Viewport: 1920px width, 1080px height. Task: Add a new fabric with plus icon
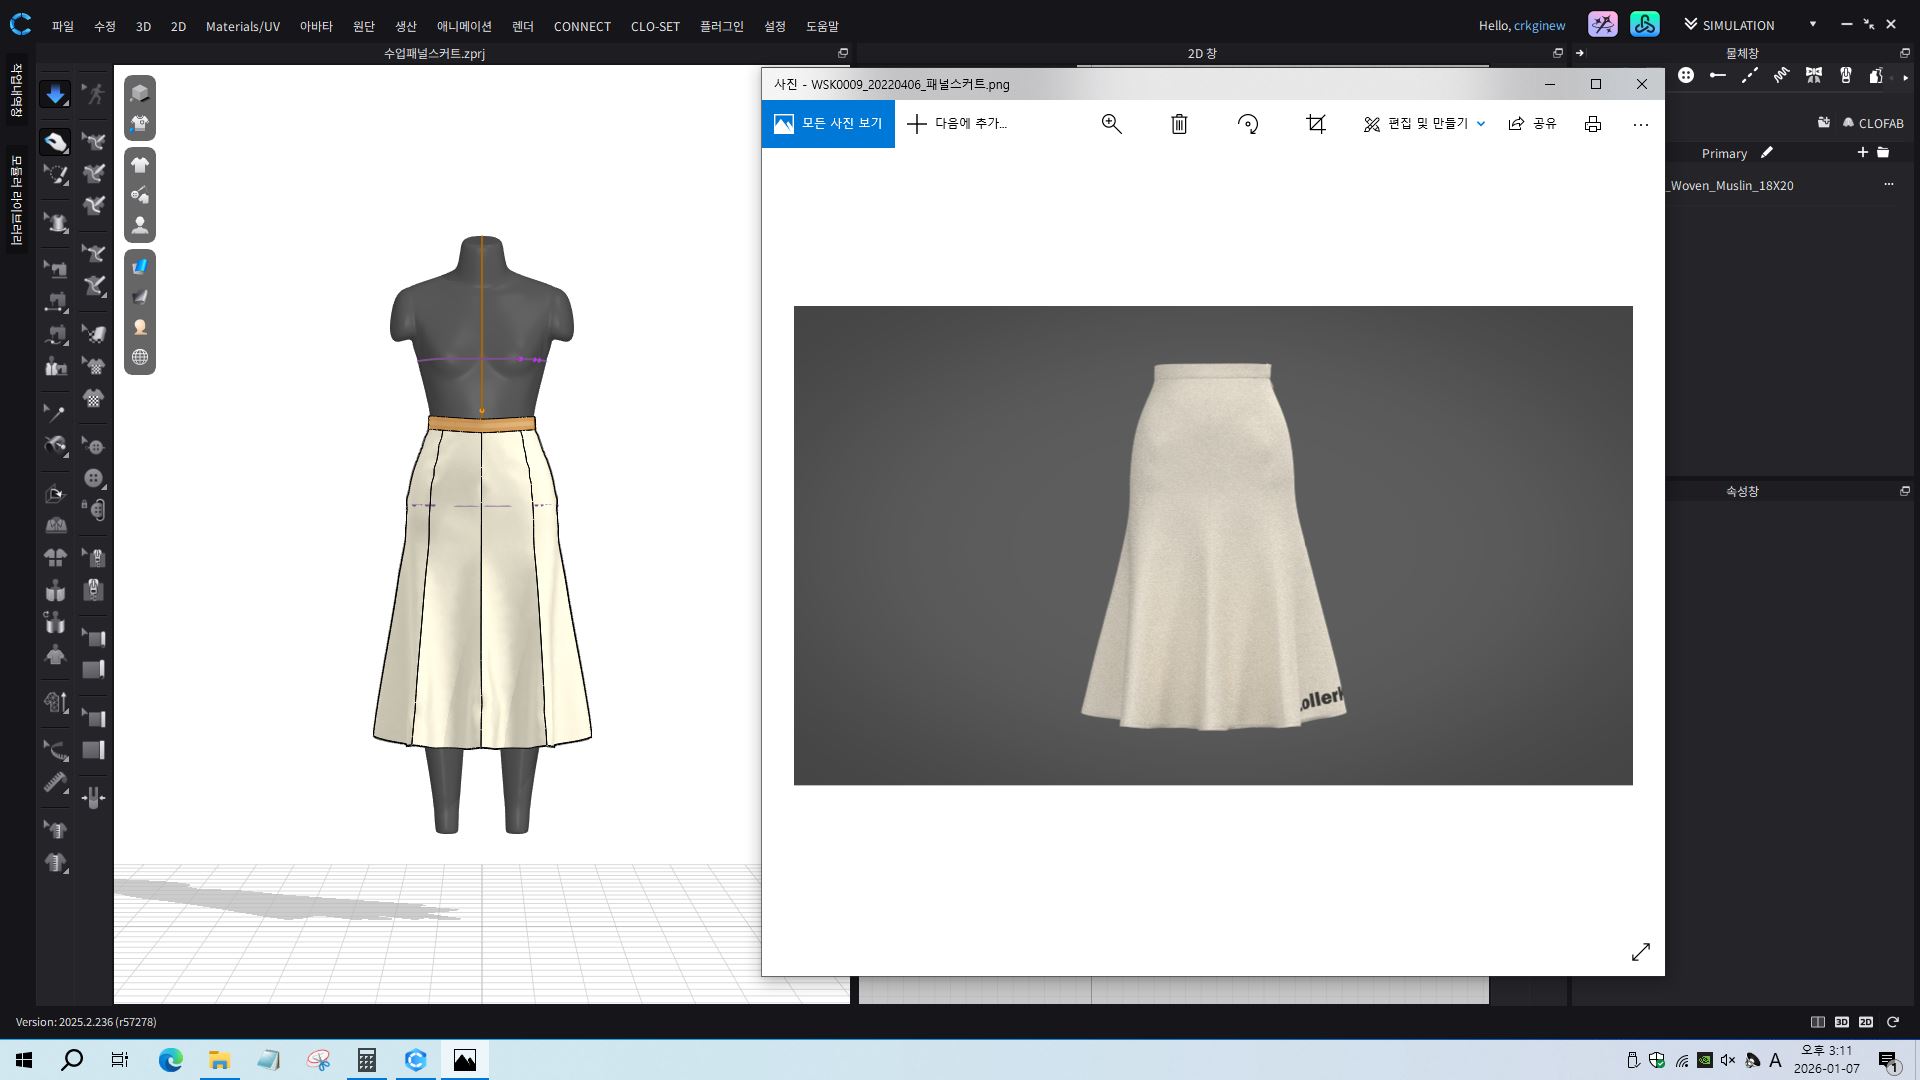(x=1862, y=153)
